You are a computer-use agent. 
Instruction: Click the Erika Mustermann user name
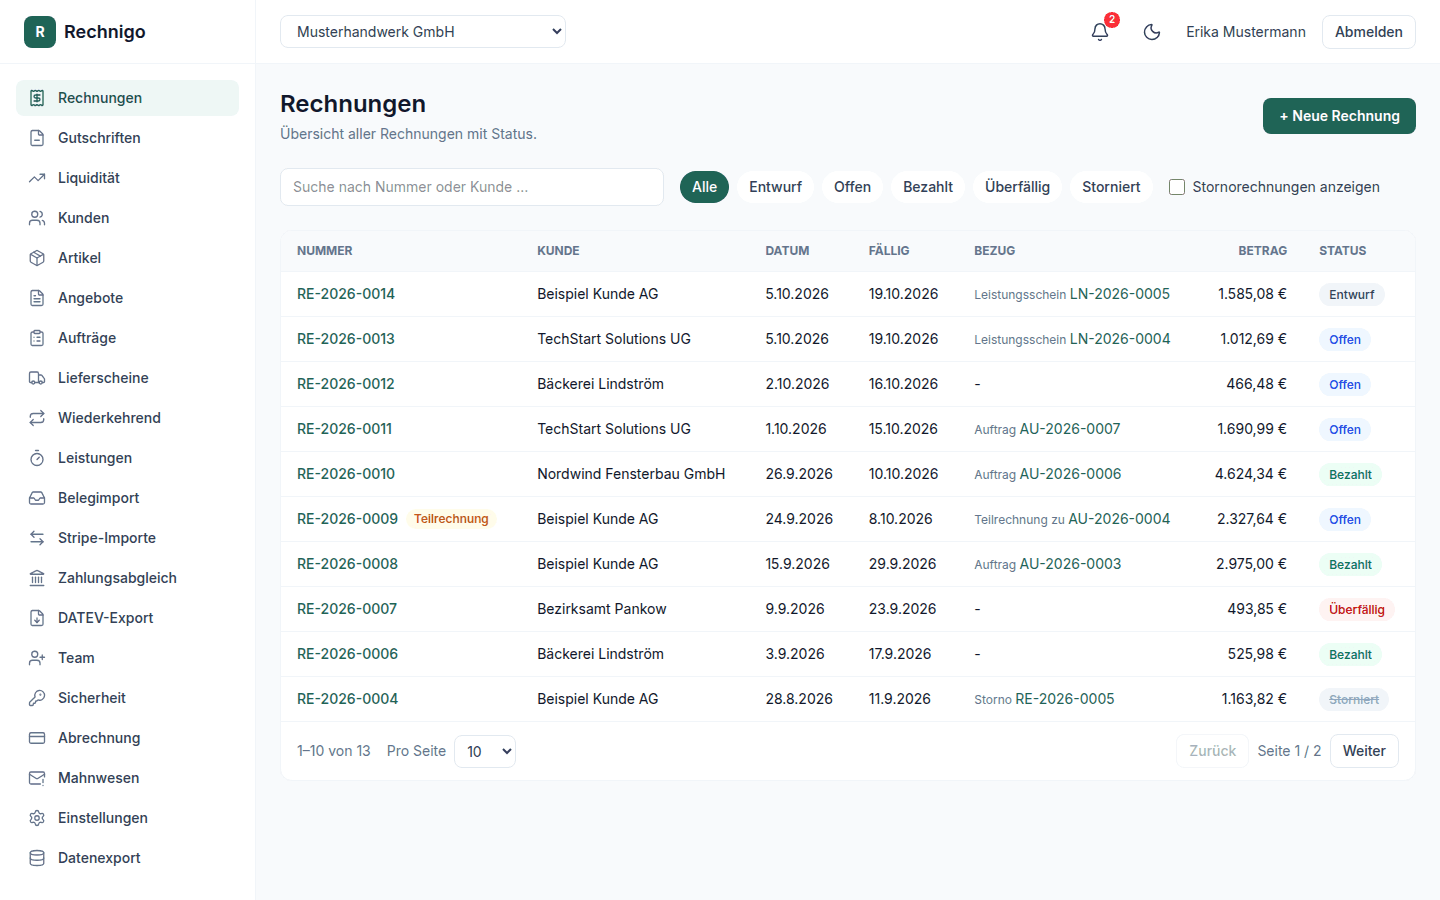click(1246, 32)
